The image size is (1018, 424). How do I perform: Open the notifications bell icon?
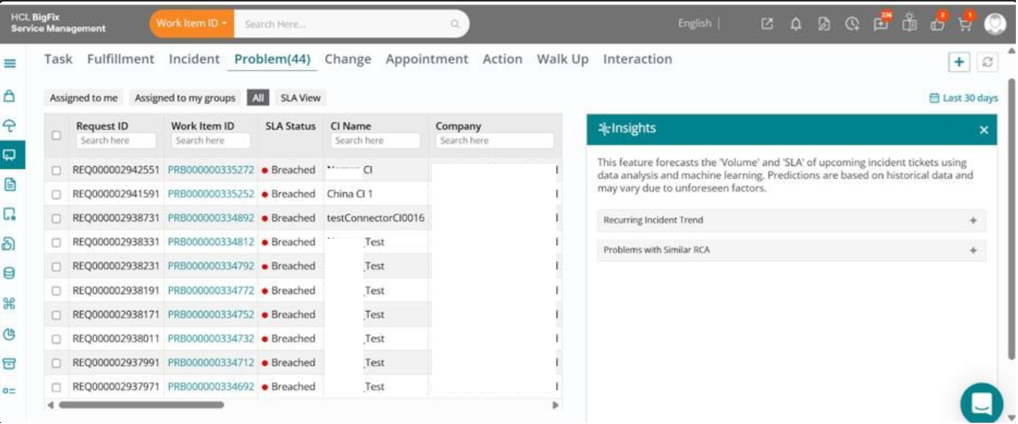[795, 24]
